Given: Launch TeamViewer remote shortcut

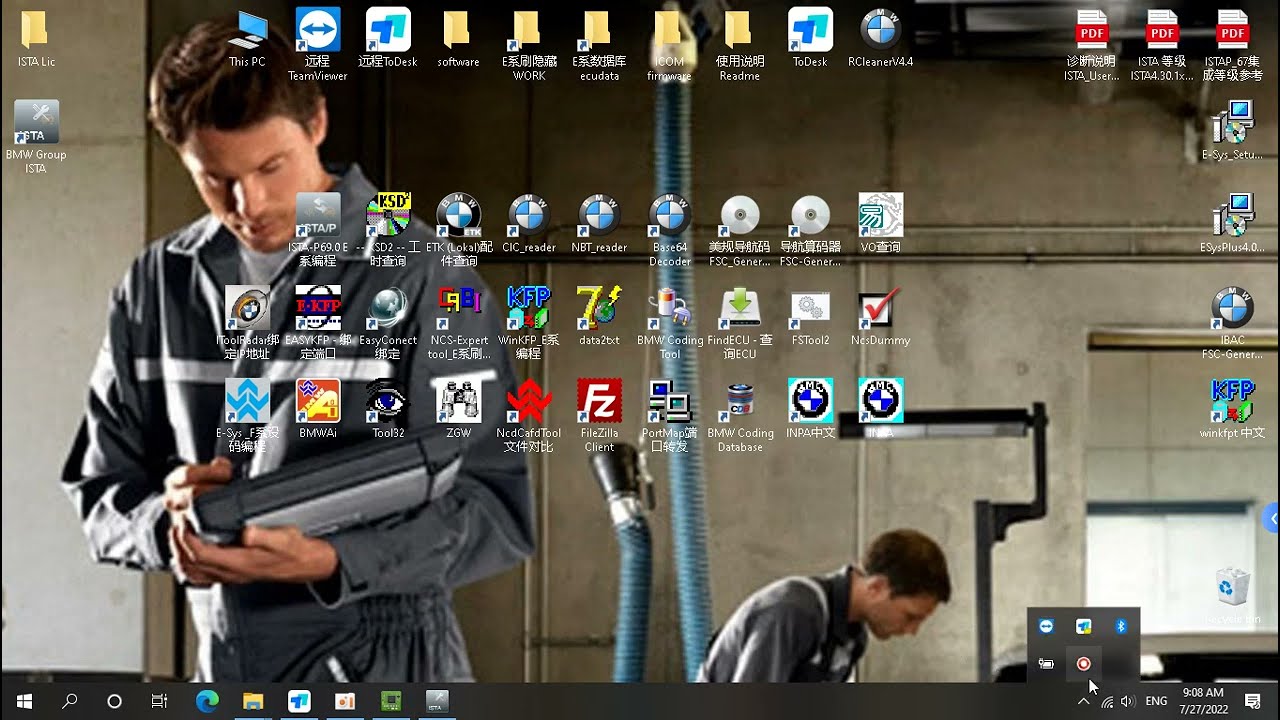Looking at the screenshot, I should click(x=318, y=44).
